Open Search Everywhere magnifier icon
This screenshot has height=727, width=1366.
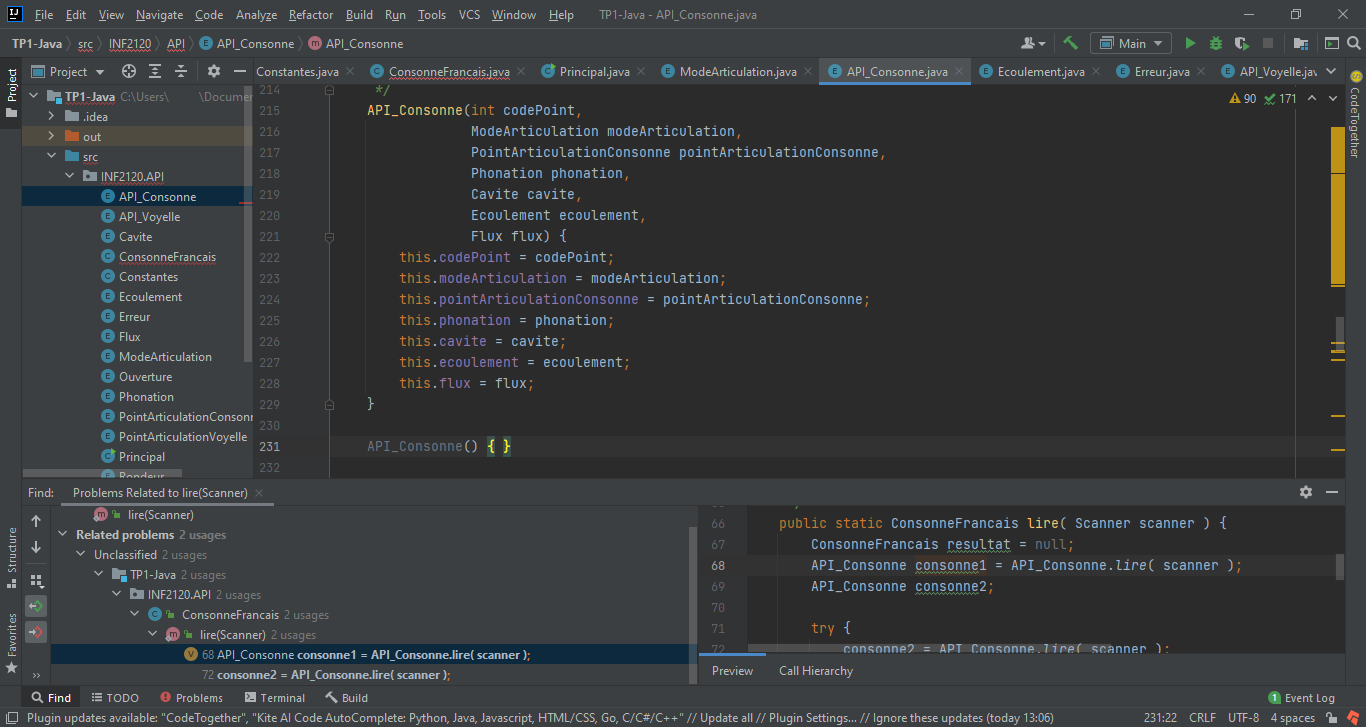1354,43
